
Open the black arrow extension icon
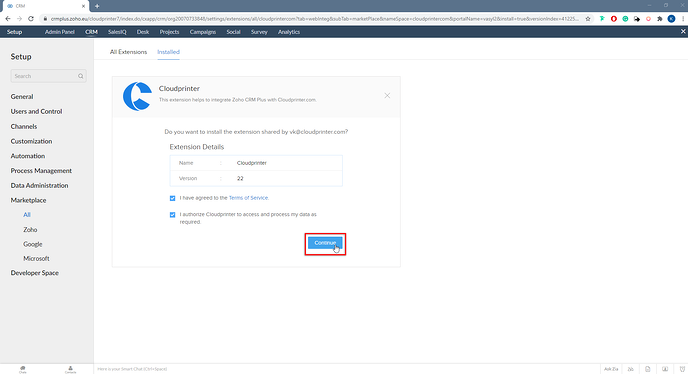click(637, 19)
